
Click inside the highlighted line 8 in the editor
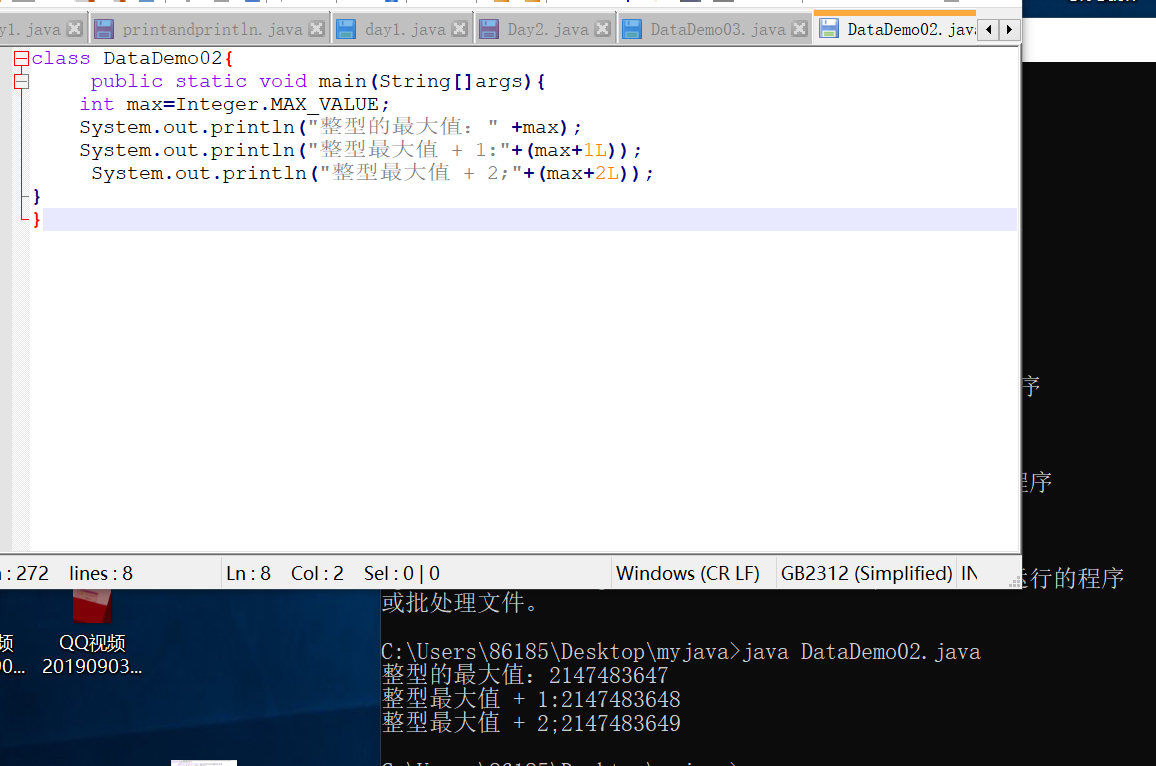point(300,218)
